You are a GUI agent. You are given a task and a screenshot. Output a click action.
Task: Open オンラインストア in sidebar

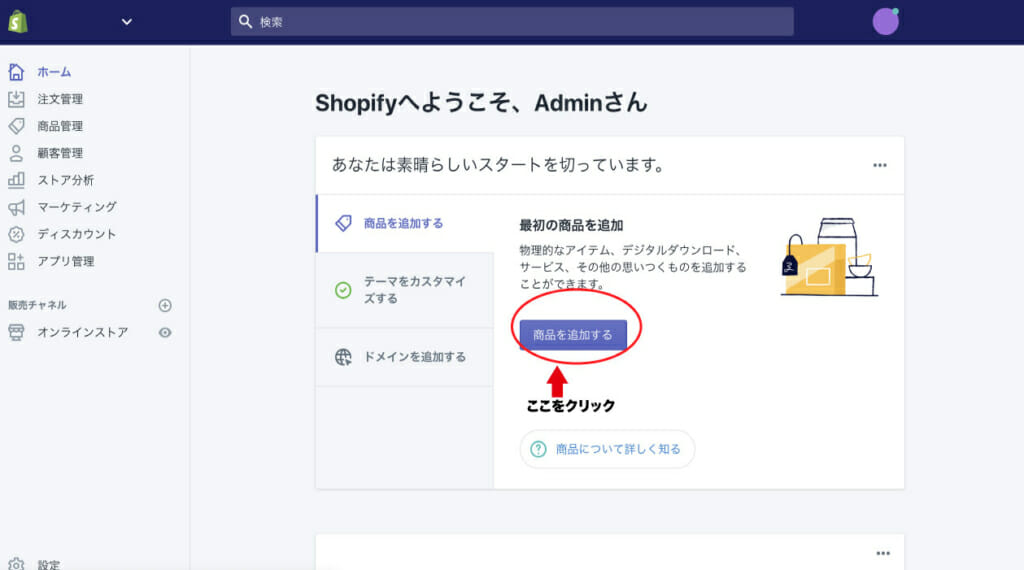click(x=82, y=332)
